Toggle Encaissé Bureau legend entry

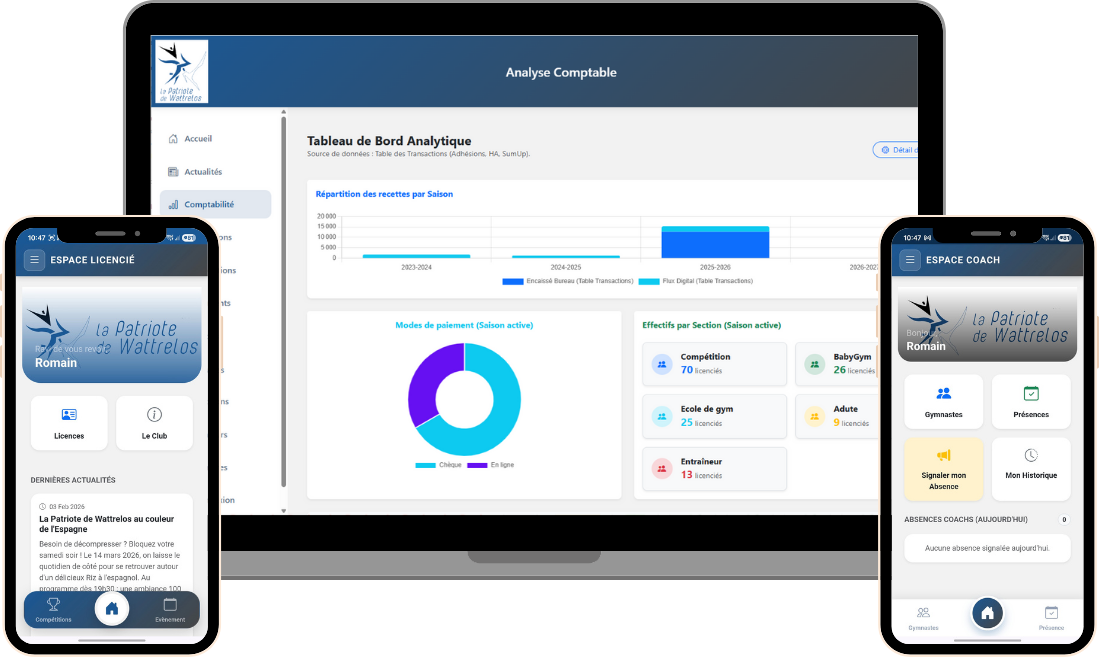point(513,281)
